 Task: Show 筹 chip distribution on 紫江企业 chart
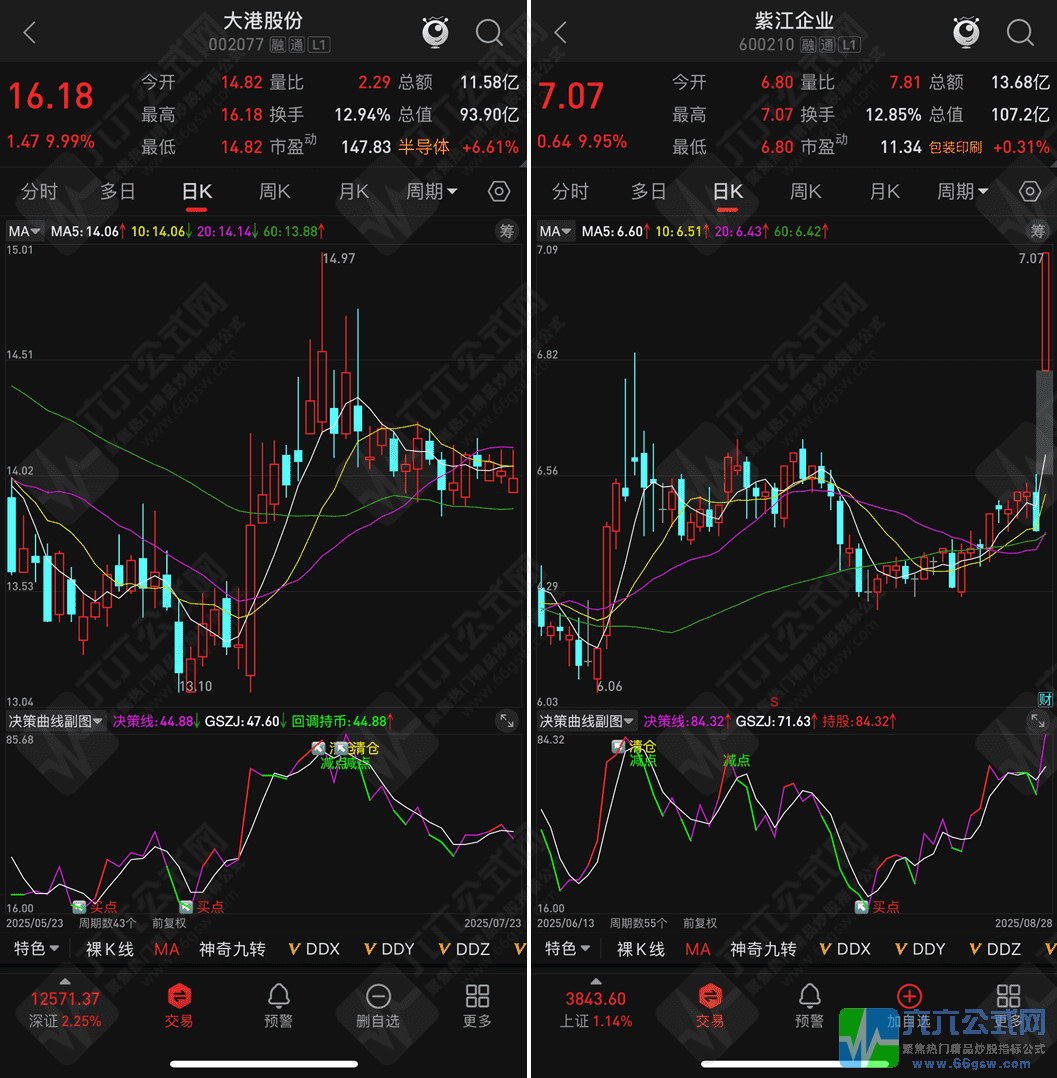coord(1038,231)
